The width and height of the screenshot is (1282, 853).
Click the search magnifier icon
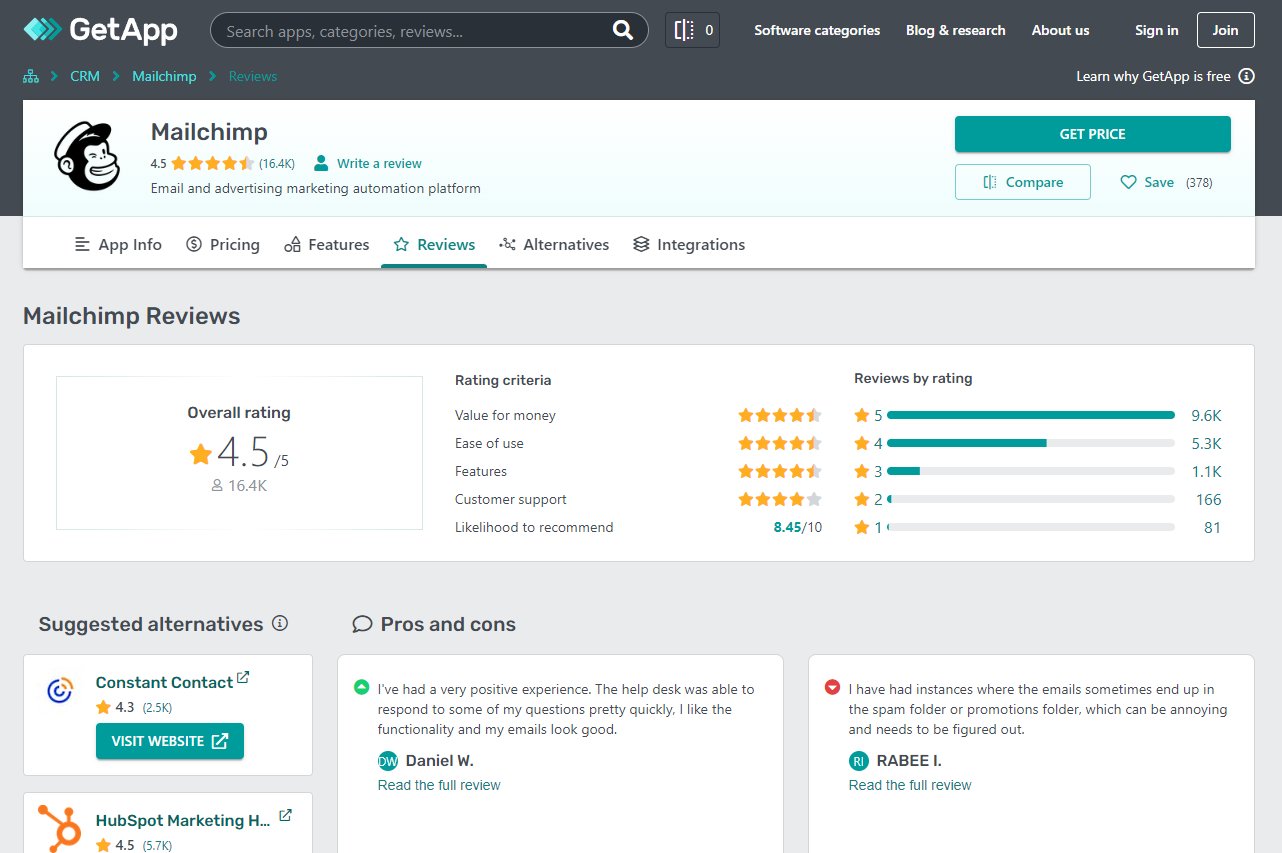[623, 30]
